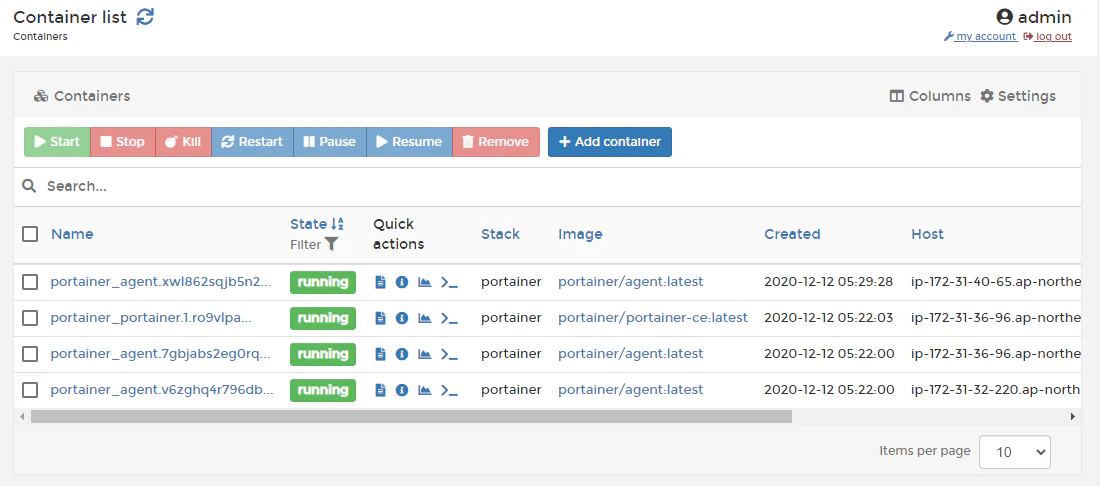Click the Kill button
This screenshot has height=486, width=1100.
point(183,142)
